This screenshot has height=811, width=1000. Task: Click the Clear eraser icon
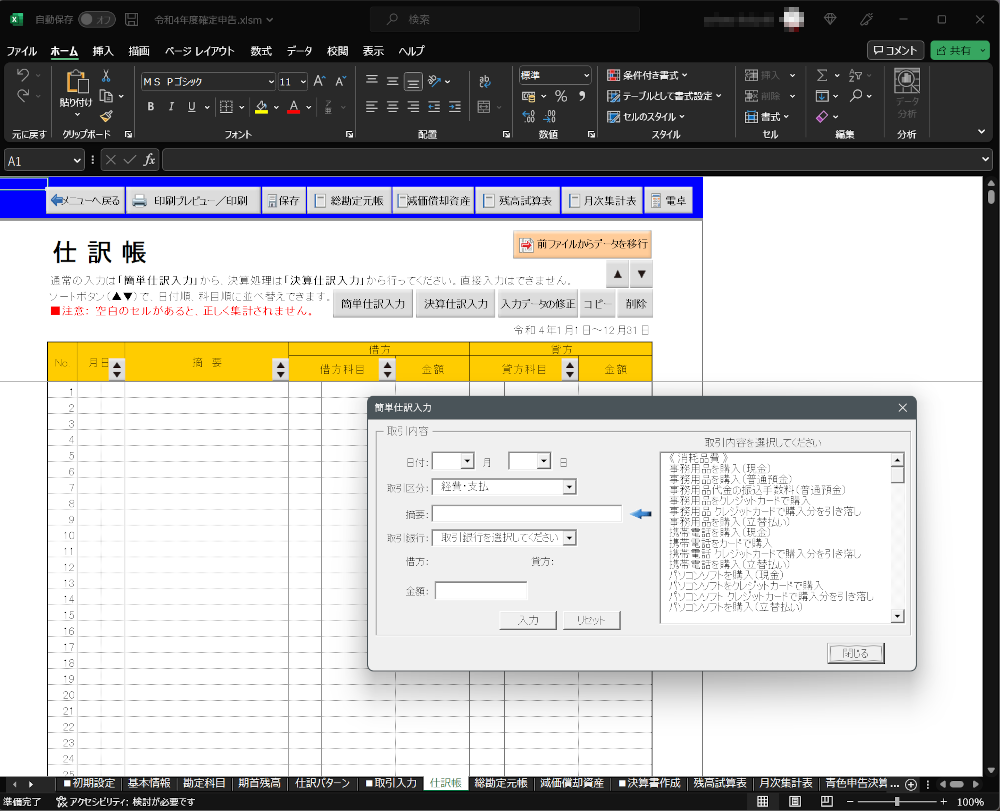(822, 116)
